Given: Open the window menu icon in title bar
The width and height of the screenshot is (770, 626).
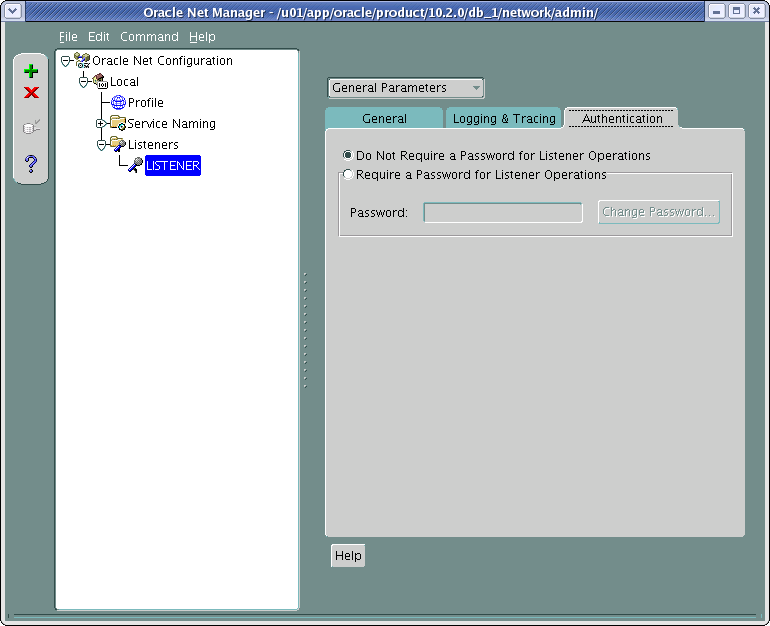Looking at the screenshot, I should [x=13, y=11].
